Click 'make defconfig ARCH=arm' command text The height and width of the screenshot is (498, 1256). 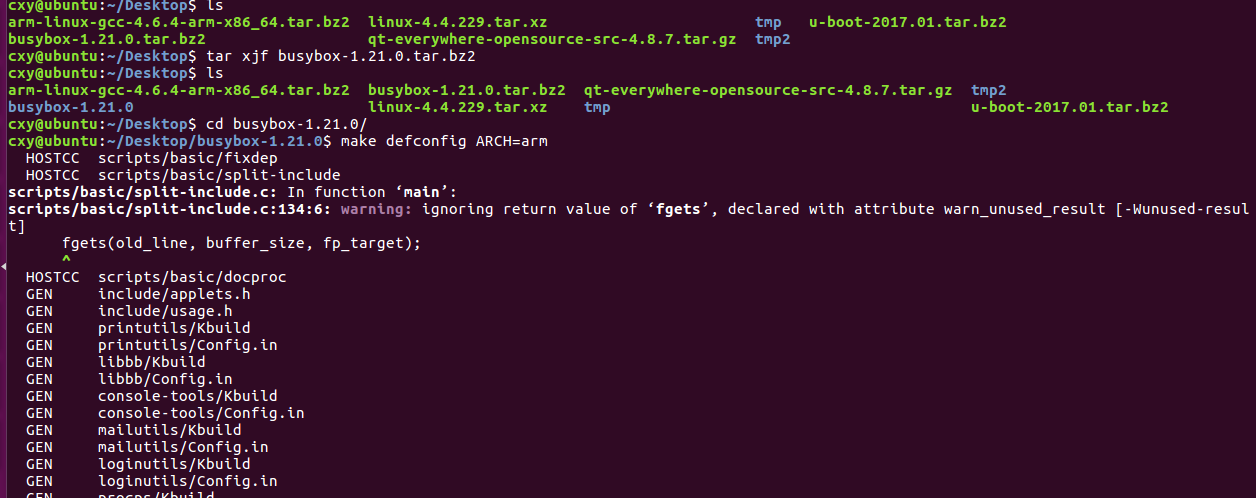coord(444,141)
